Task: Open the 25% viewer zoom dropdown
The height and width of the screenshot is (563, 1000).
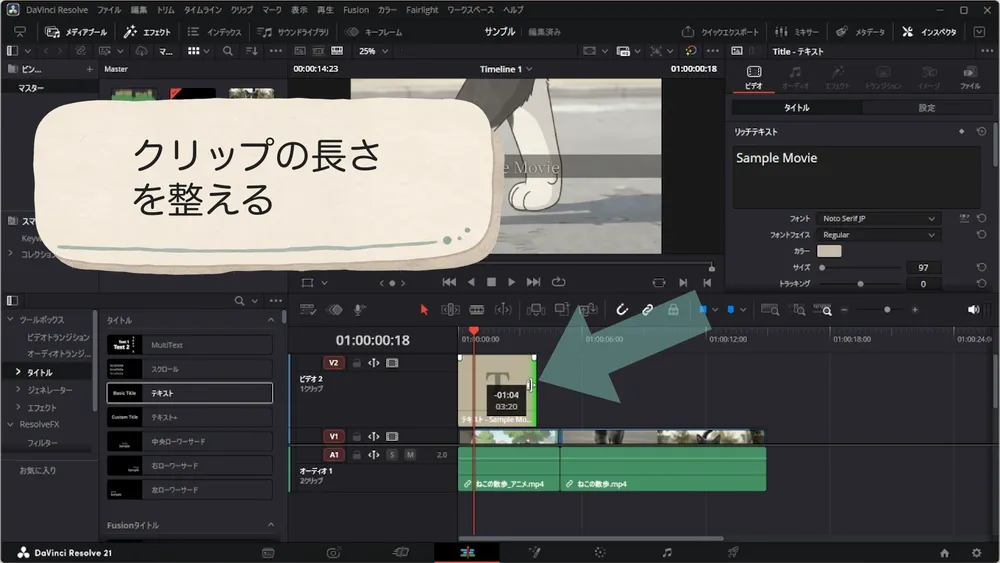Action: pyautogui.click(x=372, y=51)
